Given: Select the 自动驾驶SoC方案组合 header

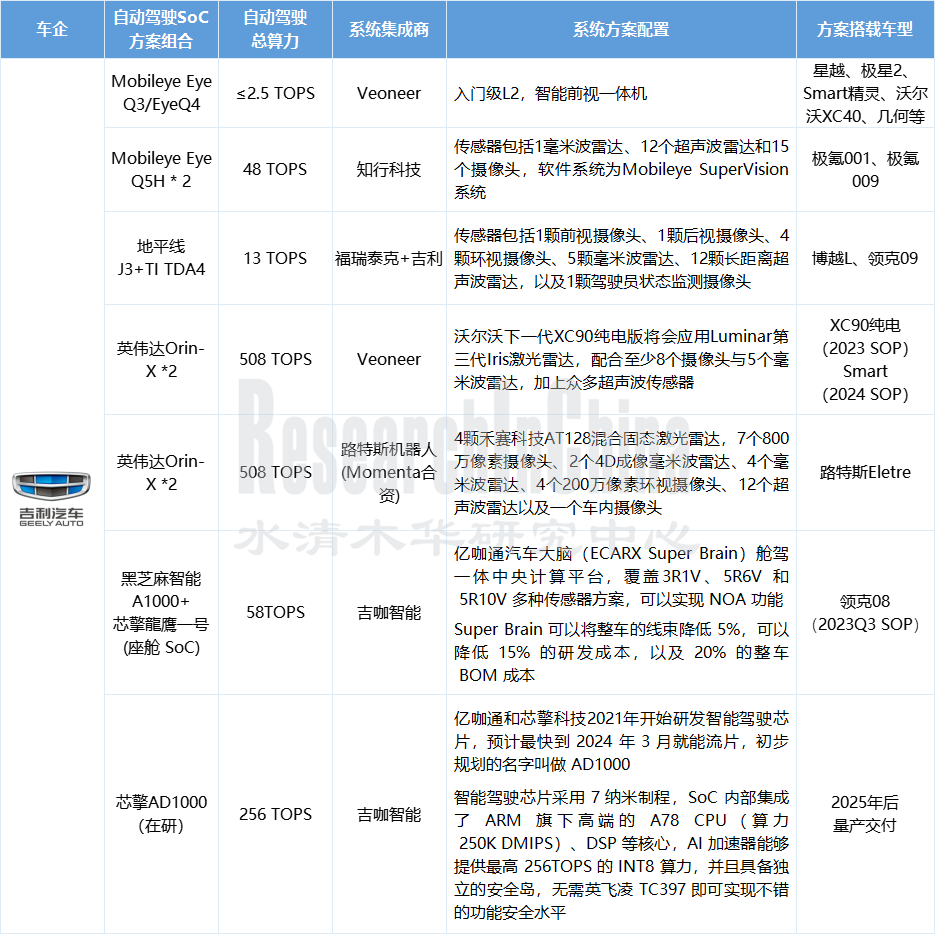Looking at the screenshot, I should tap(161, 29).
